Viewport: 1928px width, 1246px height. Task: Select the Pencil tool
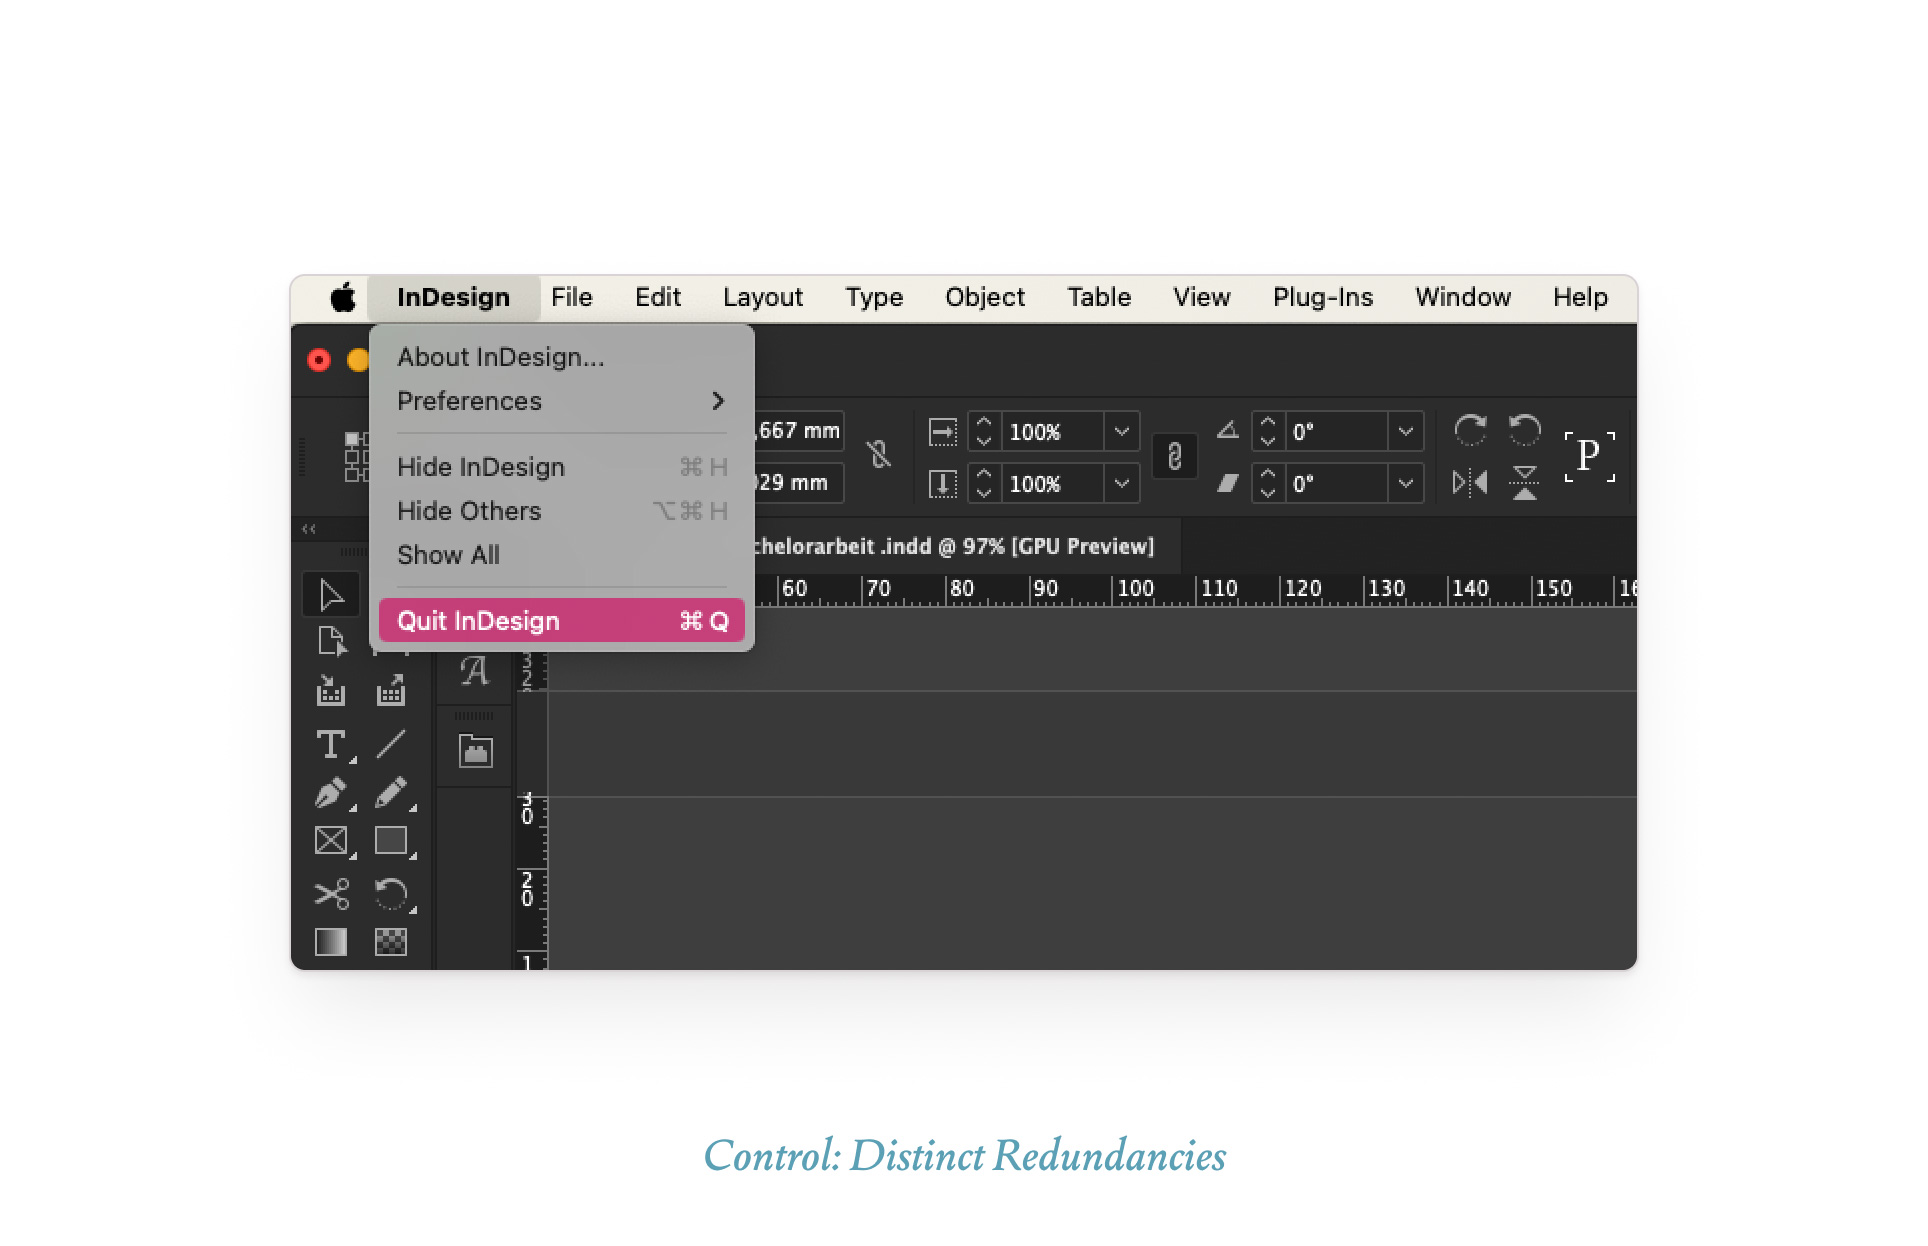pos(390,793)
